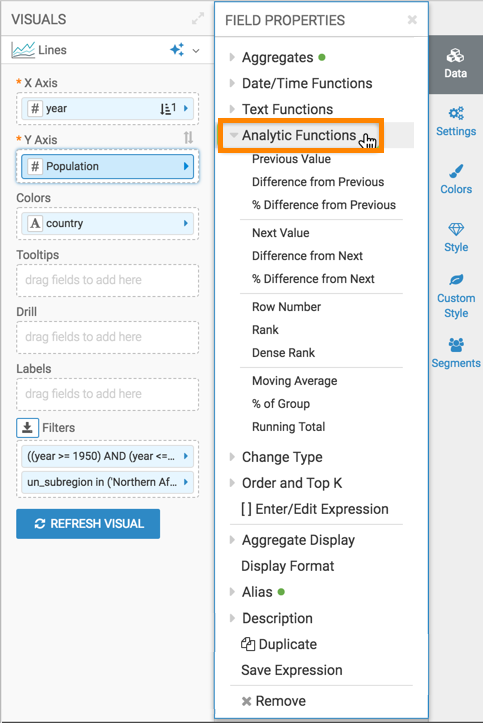
Task: Click the REFRESH VISUAL button
Action: [88, 524]
